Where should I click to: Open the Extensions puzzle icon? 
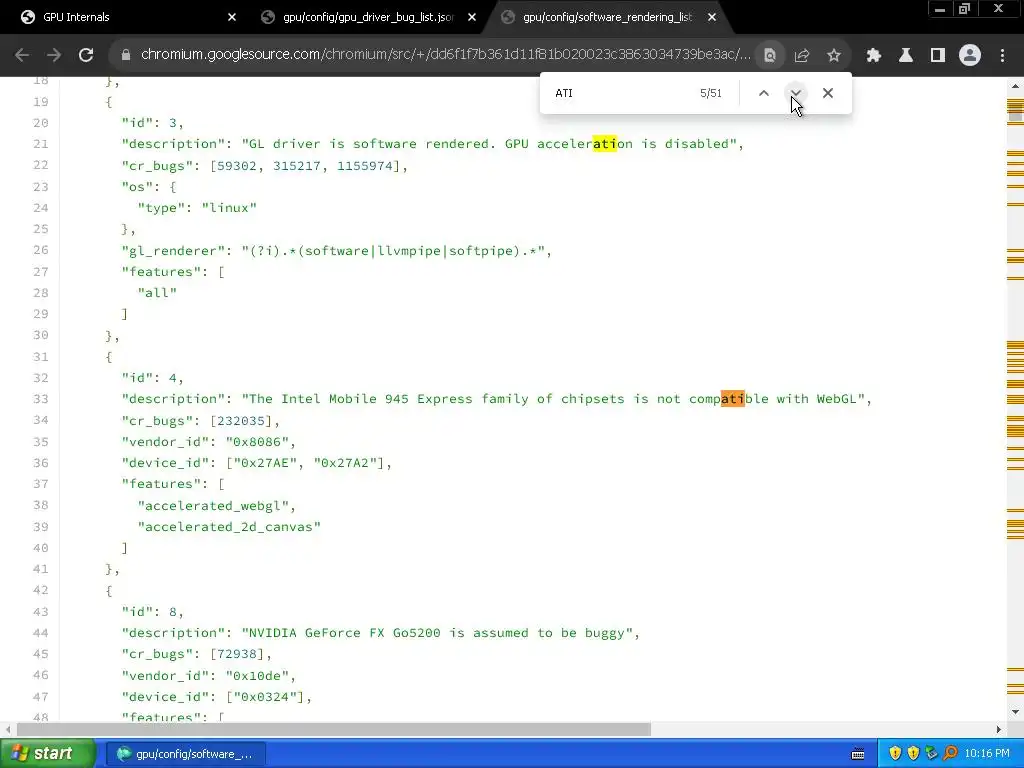(x=874, y=56)
